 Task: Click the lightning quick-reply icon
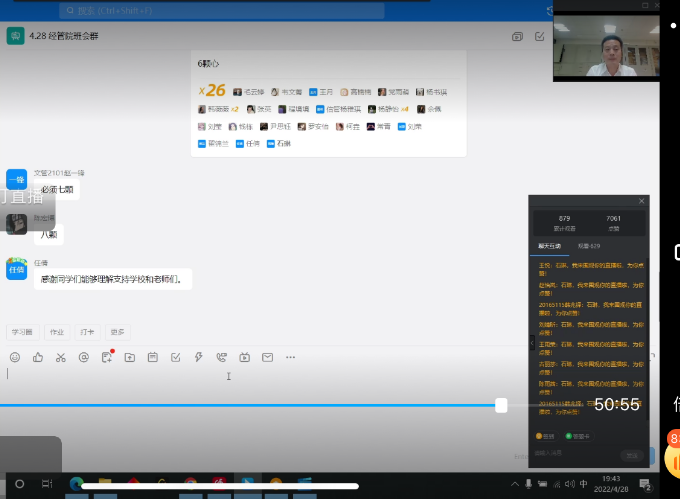coord(199,357)
